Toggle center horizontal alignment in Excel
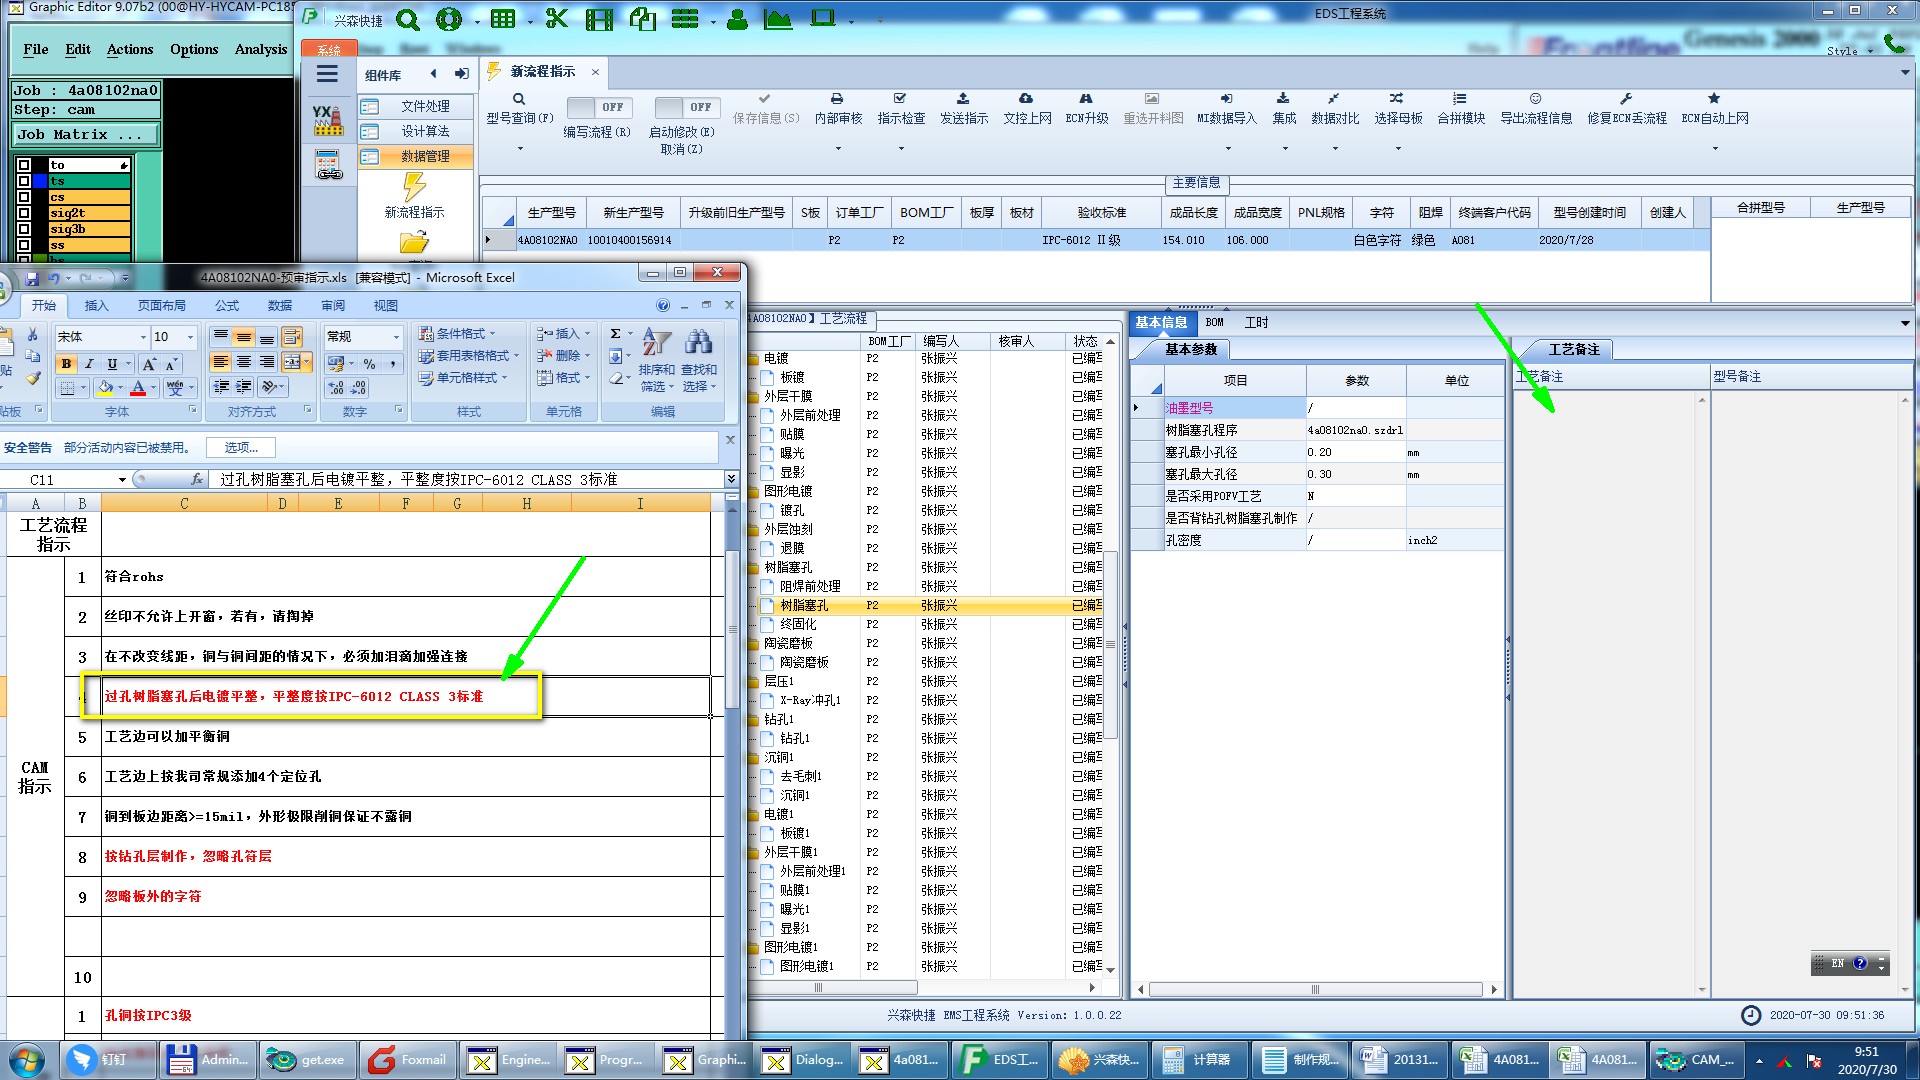1920x1080 pixels. pos(243,362)
